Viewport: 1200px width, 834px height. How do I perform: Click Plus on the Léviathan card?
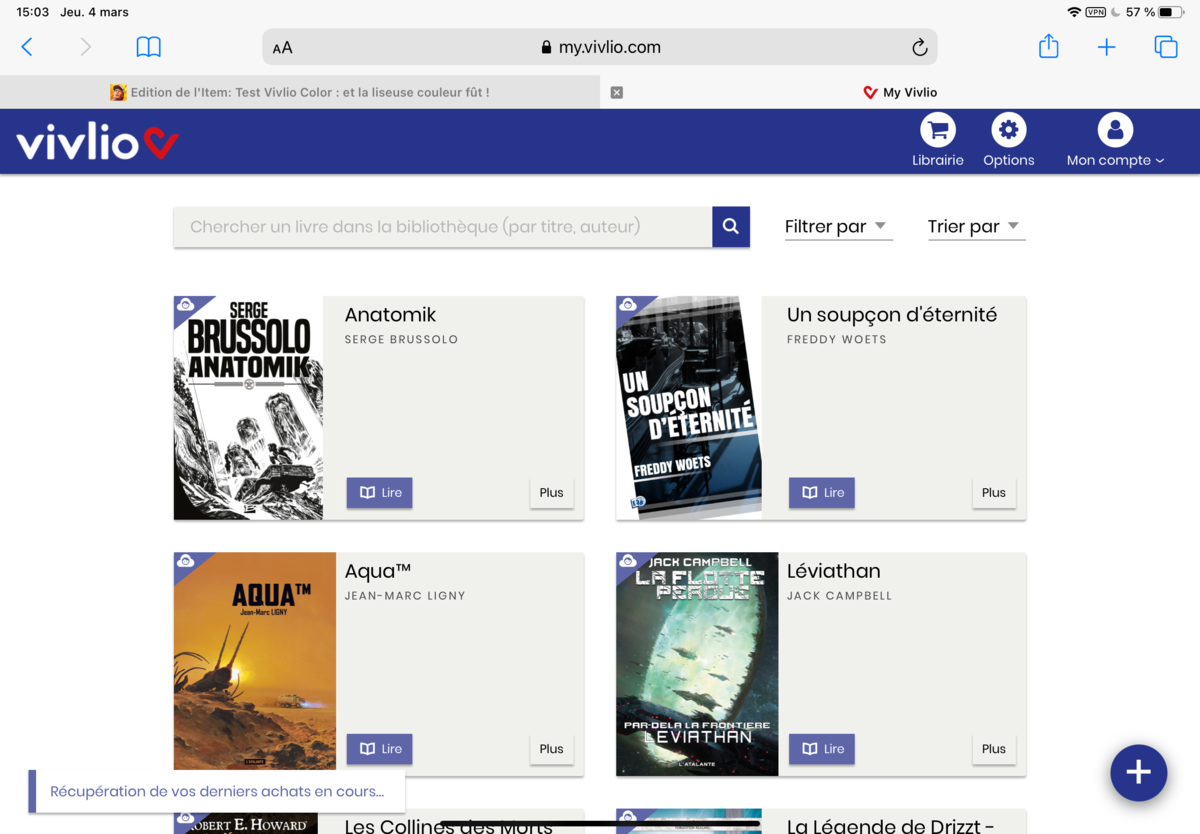pos(994,749)
